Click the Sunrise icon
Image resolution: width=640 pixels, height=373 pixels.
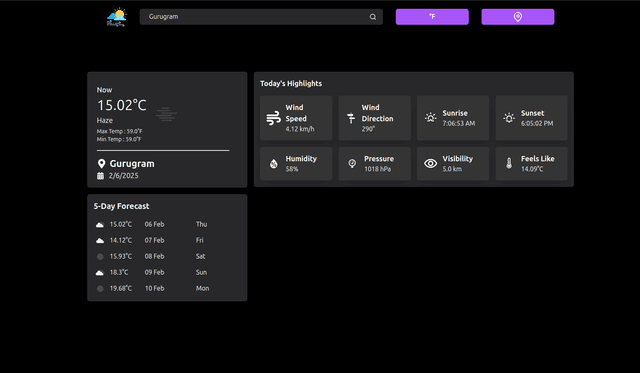[x=430, y=118]
